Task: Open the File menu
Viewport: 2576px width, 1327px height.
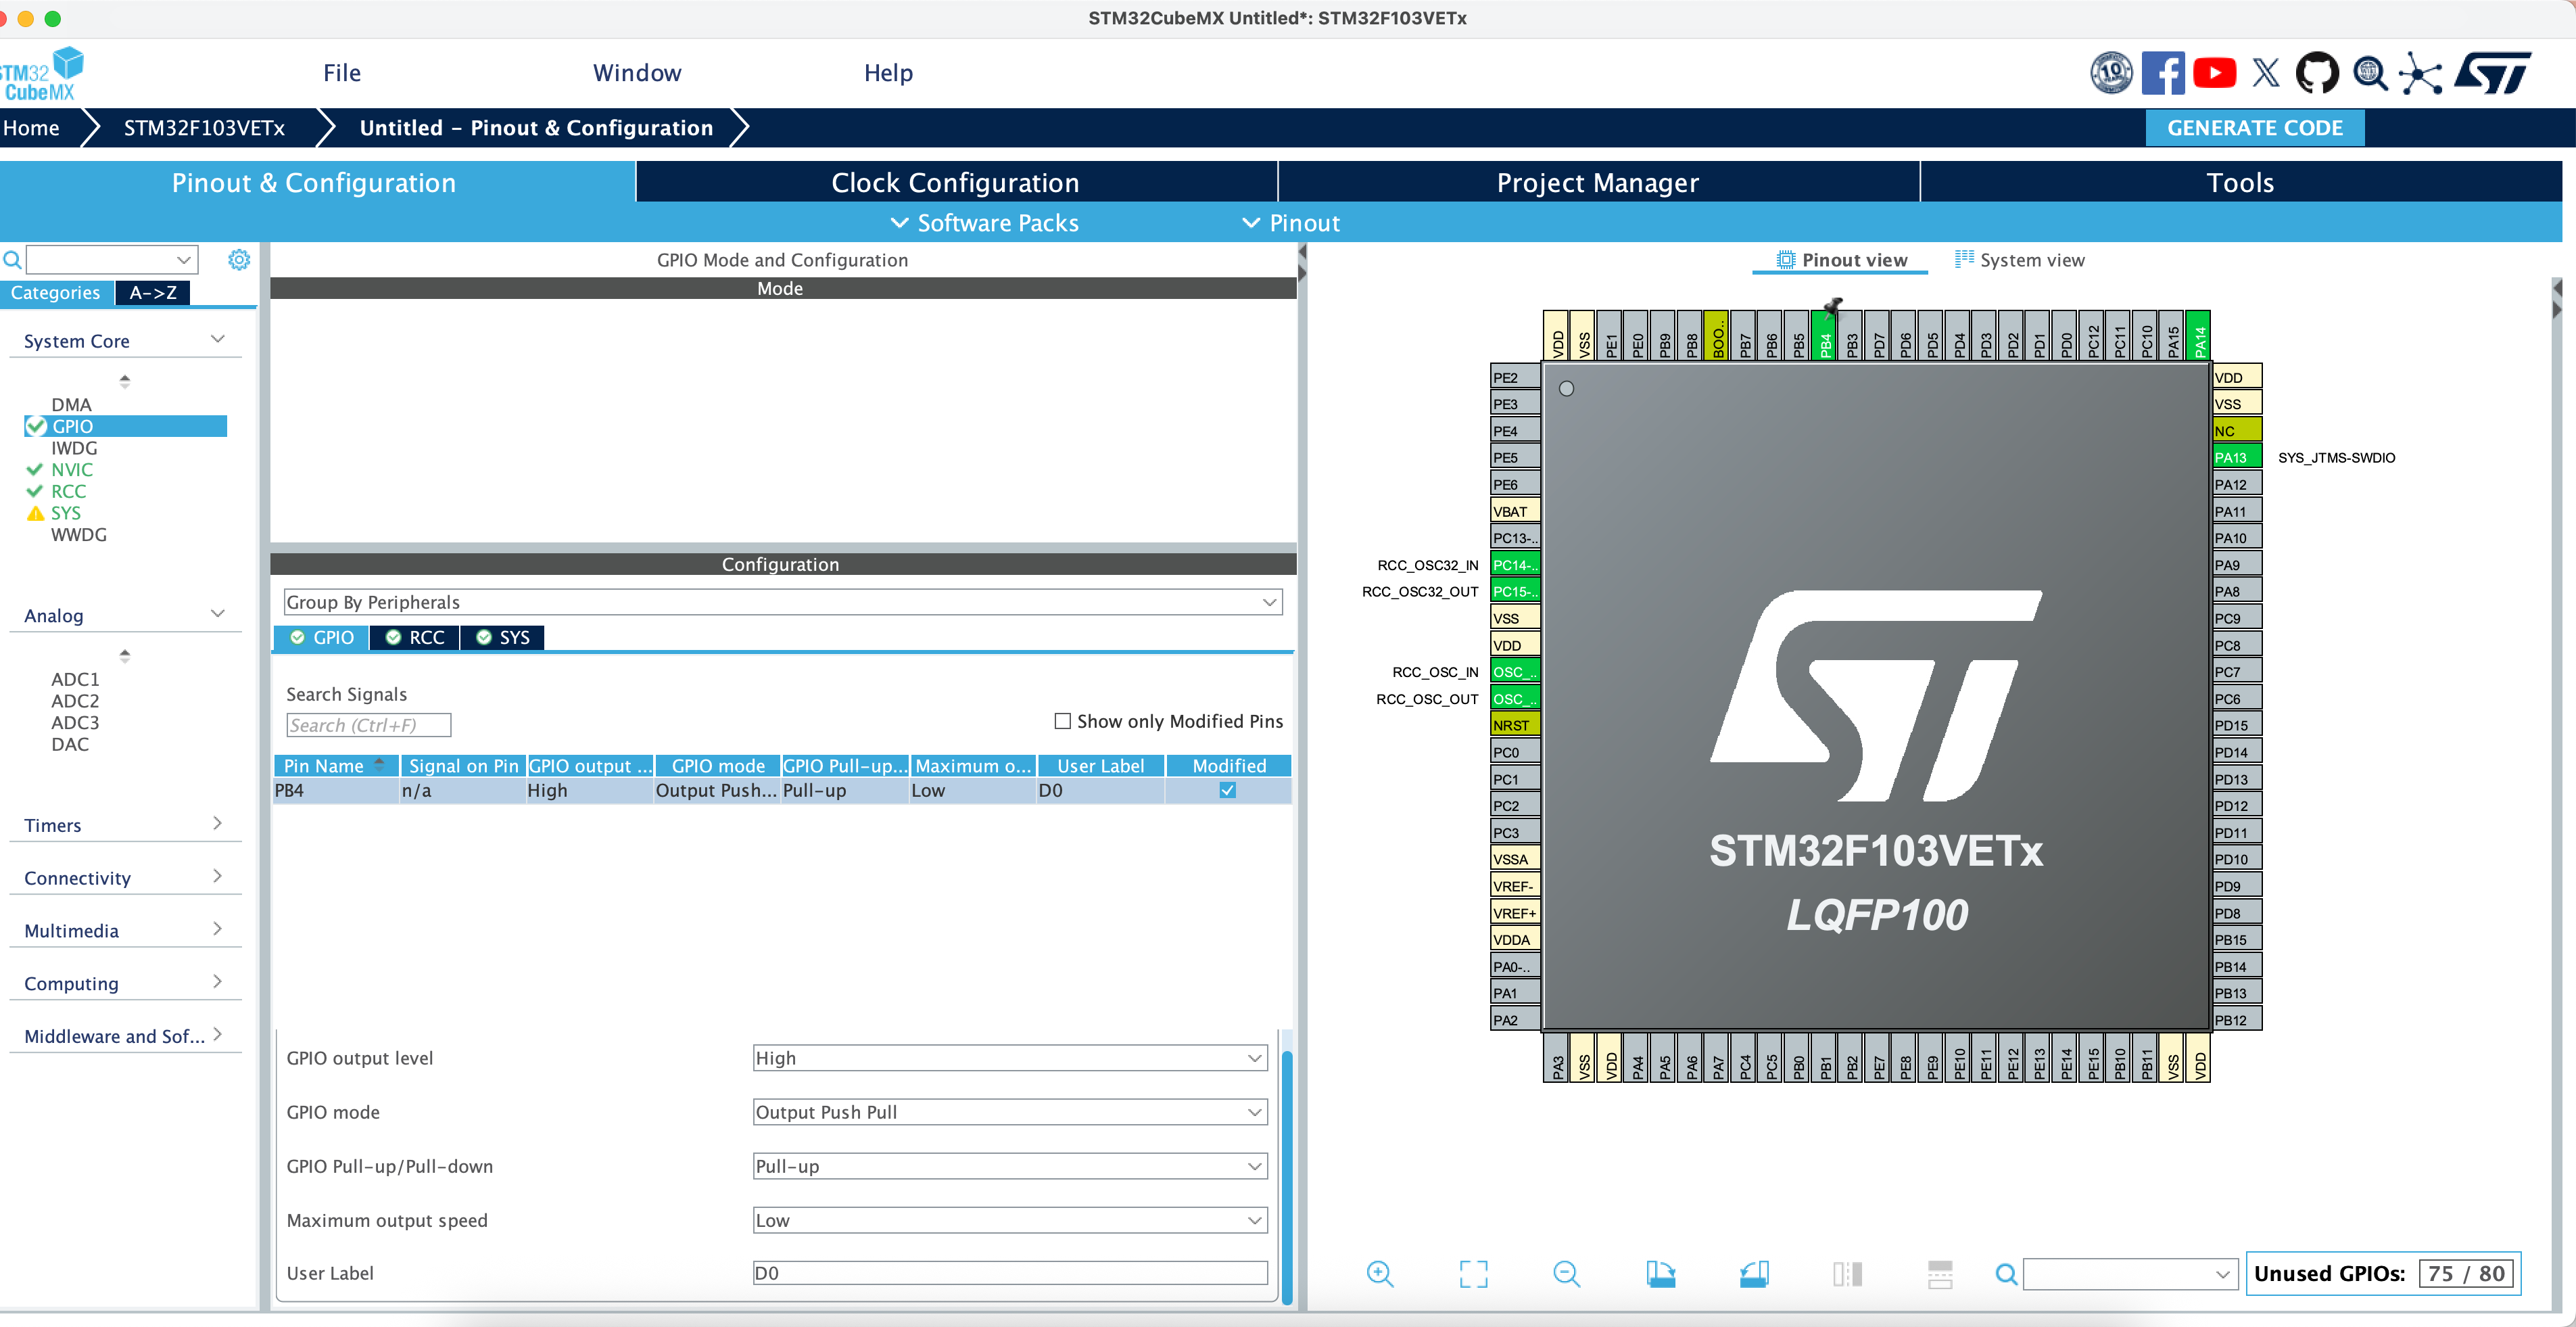Action: (341, 73)
